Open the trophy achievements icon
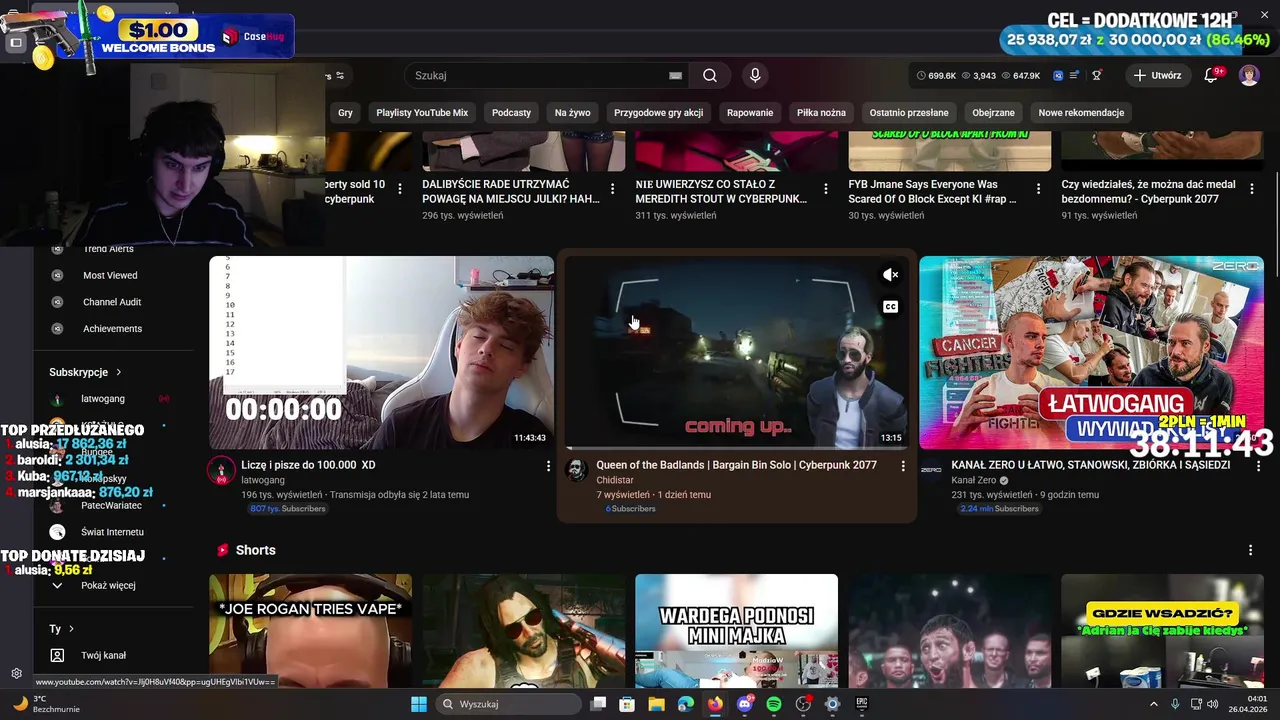This screenshot has height=720, width=1280. (x=1097, y=75)
